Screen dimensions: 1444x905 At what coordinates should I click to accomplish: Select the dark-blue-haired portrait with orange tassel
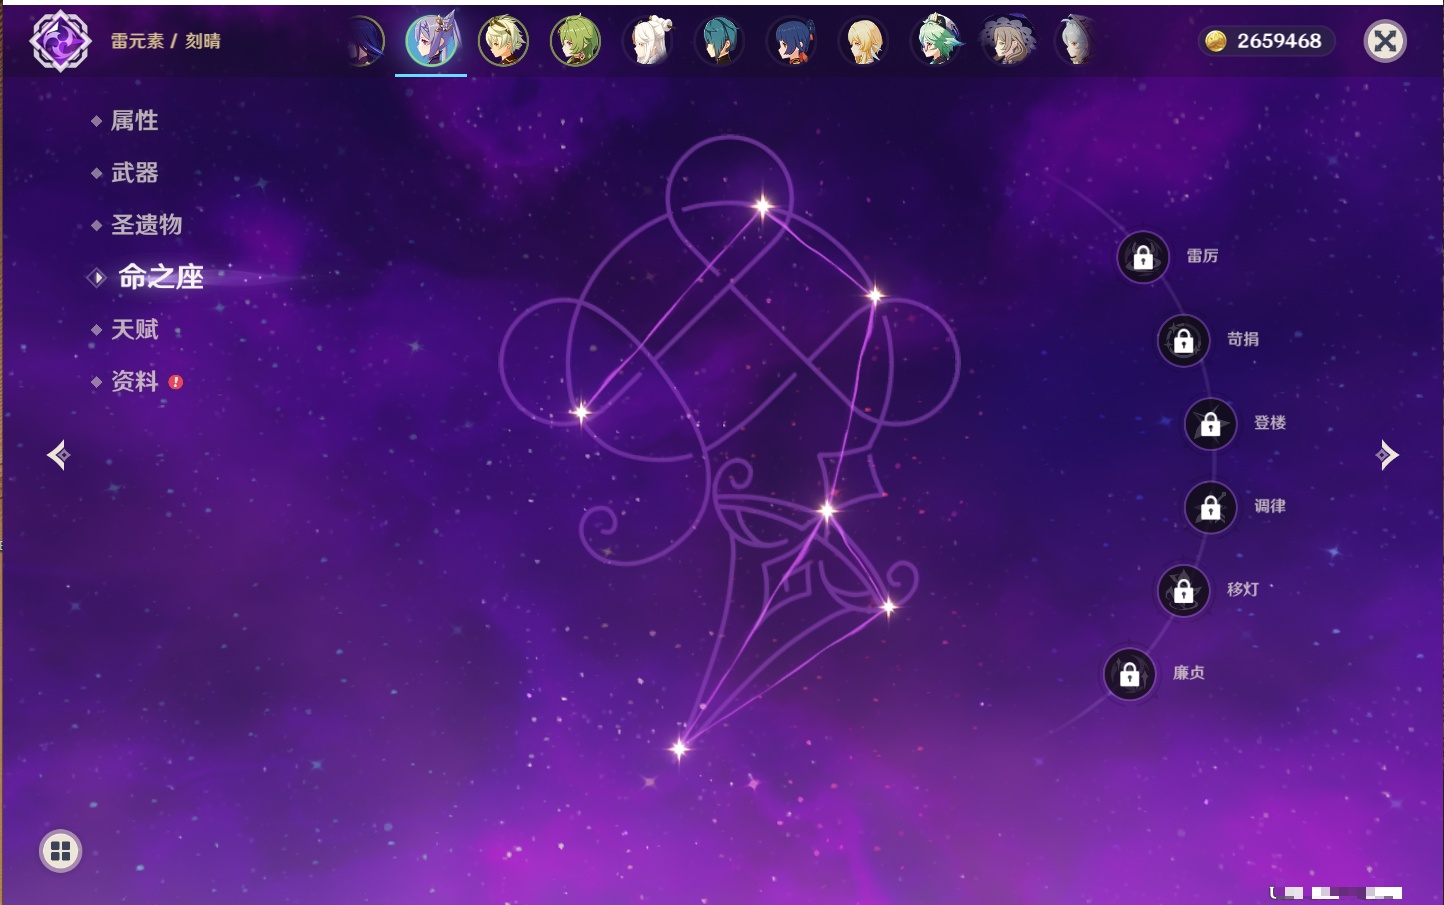792,41
